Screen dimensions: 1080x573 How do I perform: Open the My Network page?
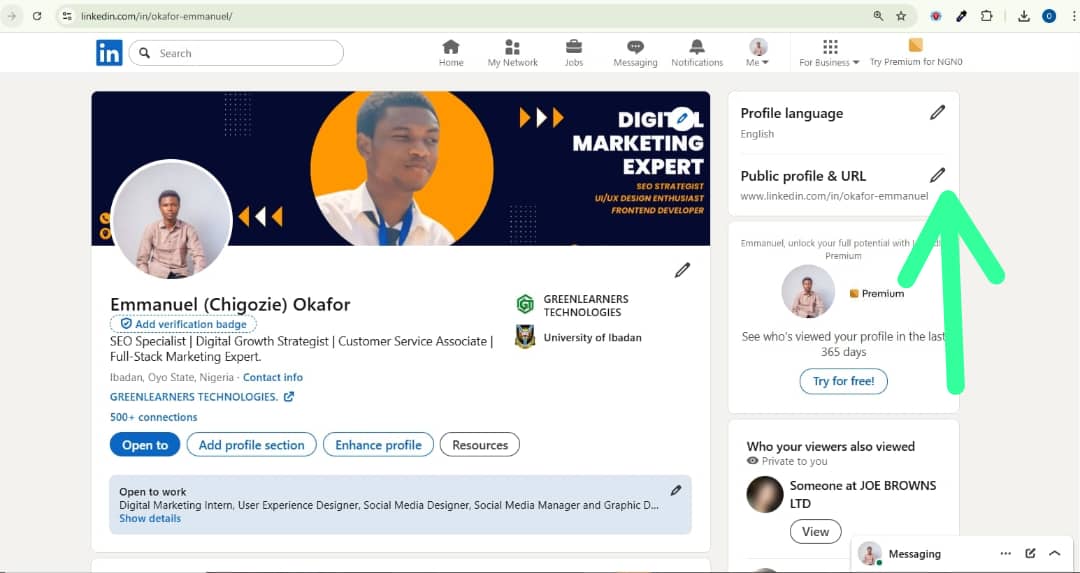[512, 53]
